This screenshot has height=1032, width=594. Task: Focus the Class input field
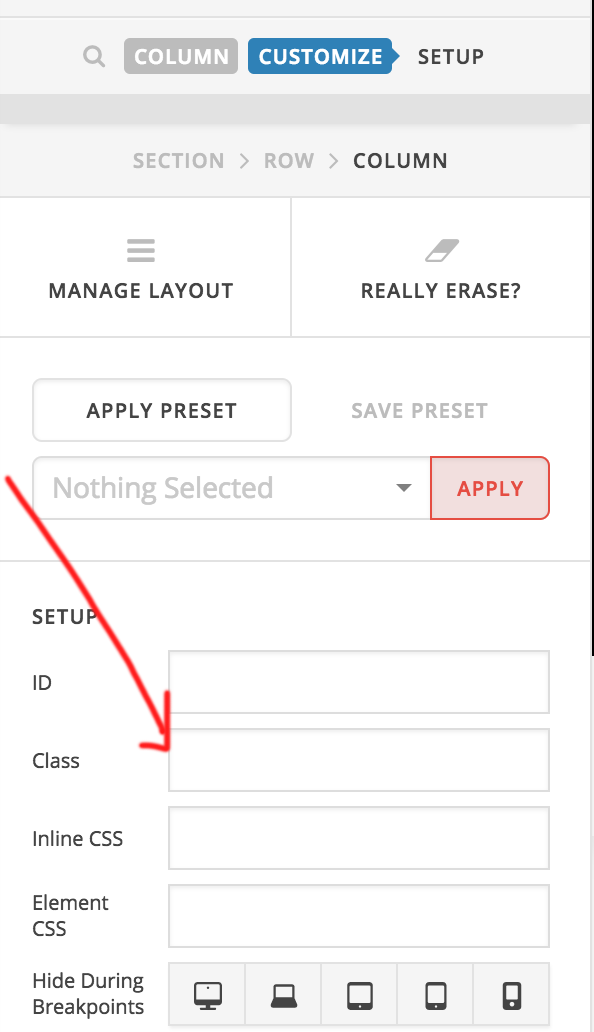pos(359,760)
